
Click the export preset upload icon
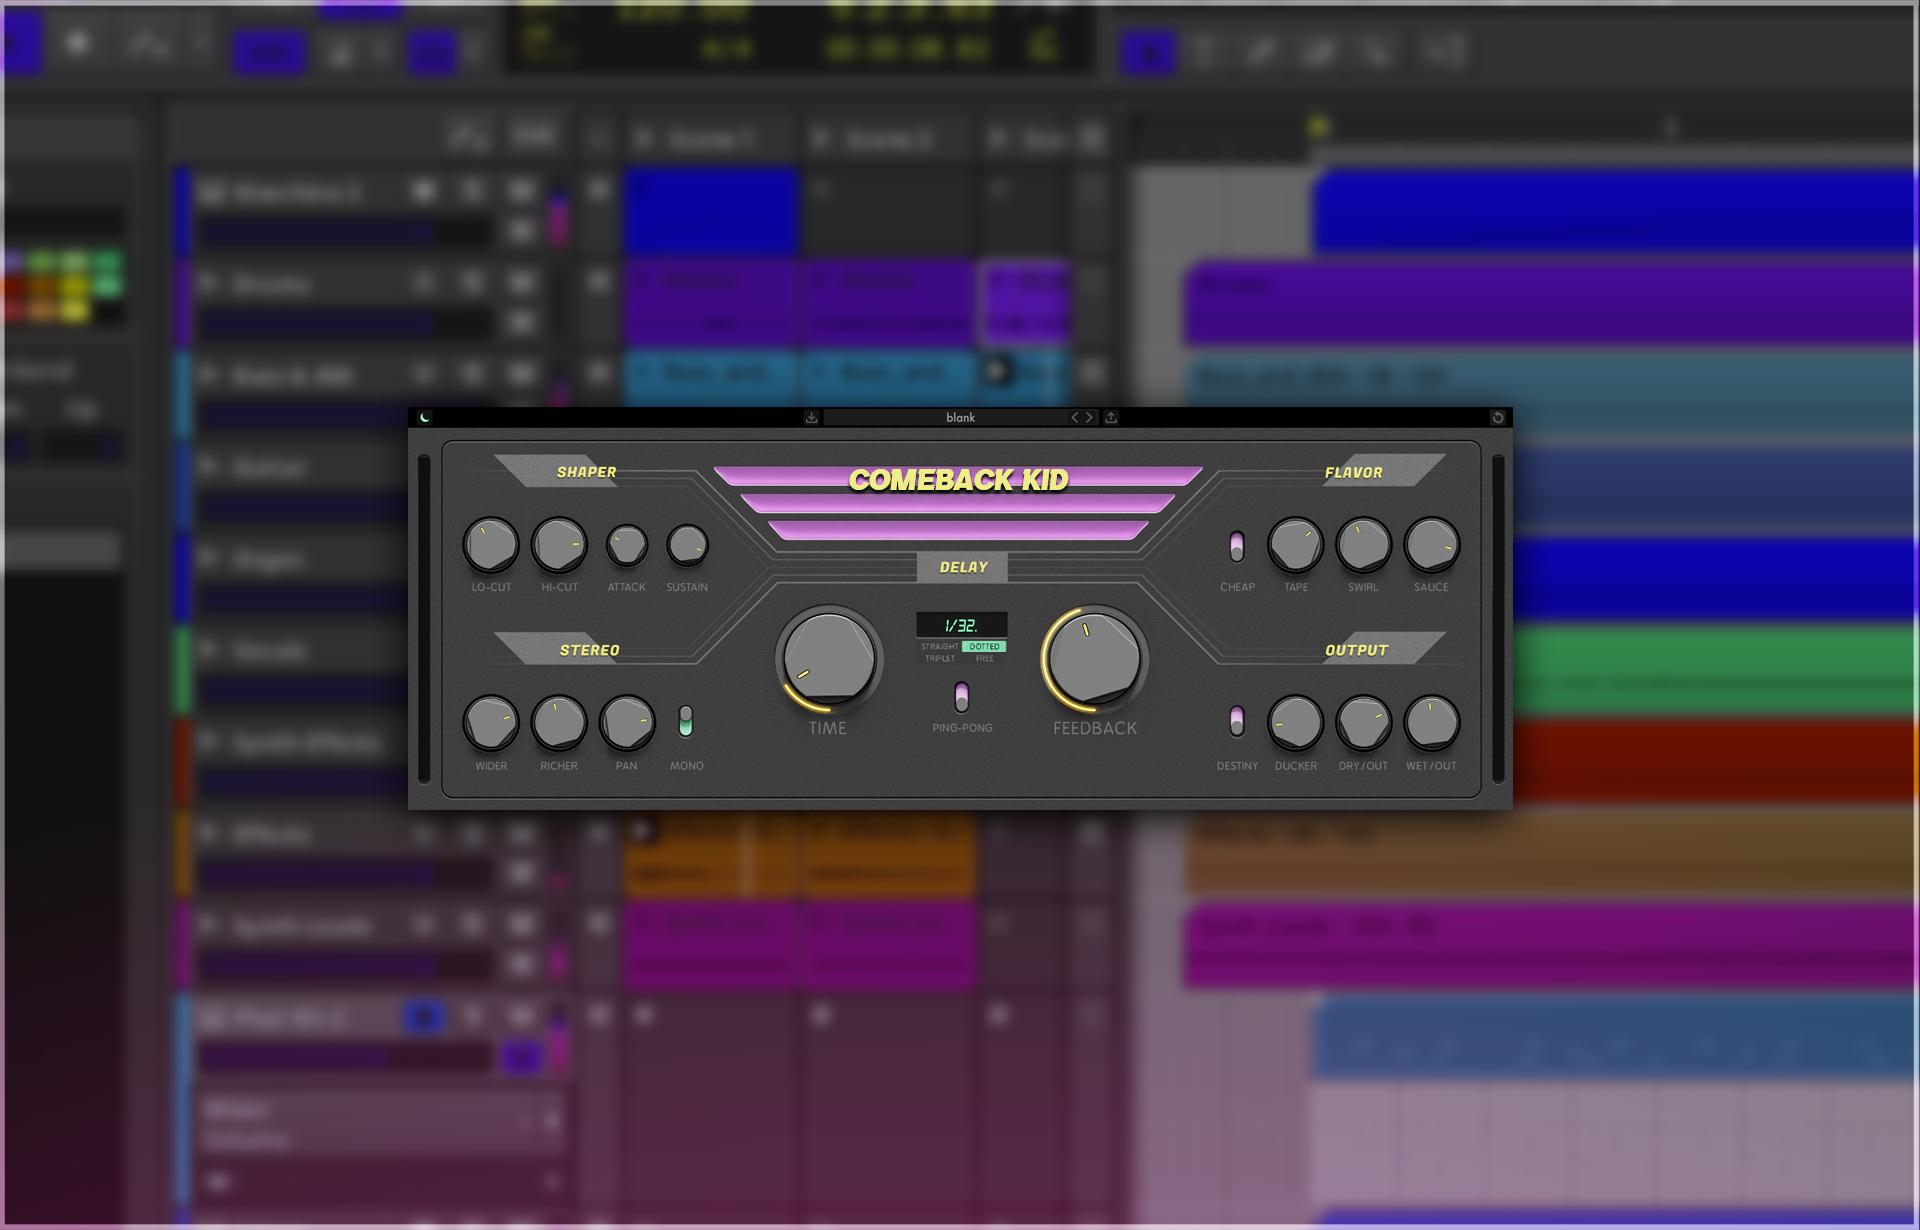[1111, 417]
